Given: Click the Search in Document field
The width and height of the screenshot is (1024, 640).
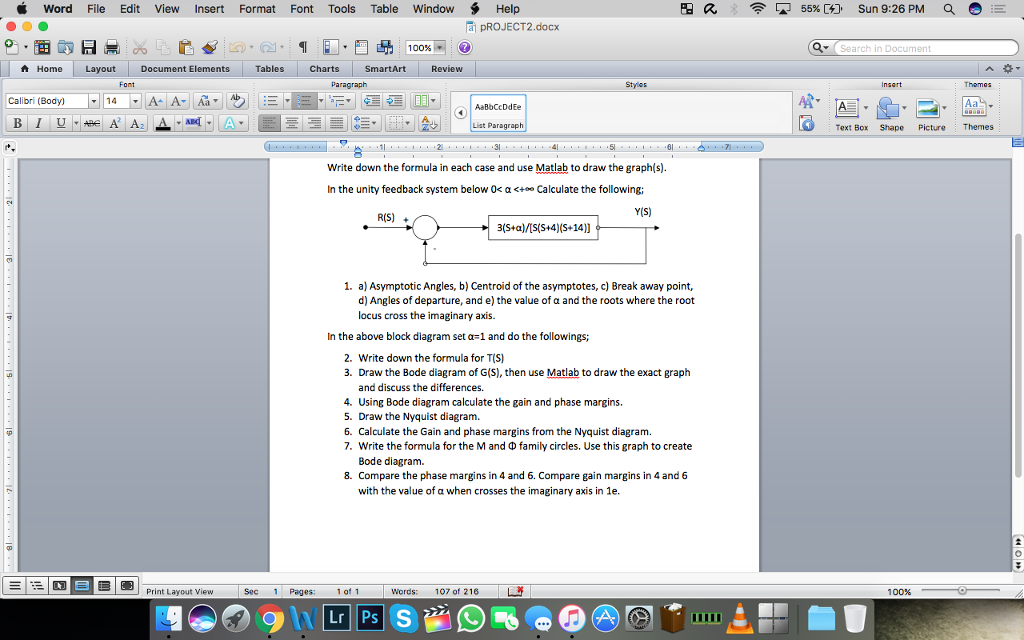Looking at the screenshot, I should [x=919, y=48].
